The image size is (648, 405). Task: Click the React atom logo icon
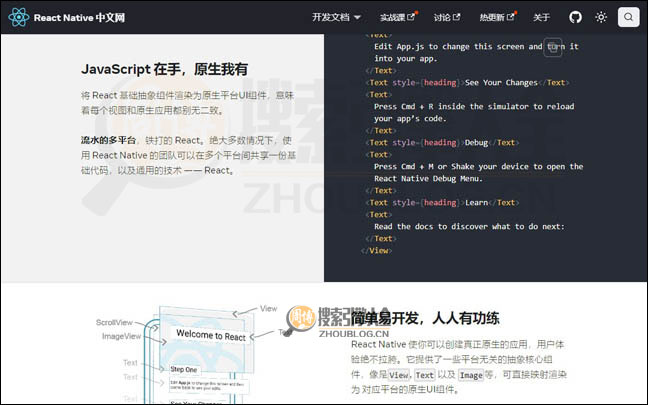19,17
